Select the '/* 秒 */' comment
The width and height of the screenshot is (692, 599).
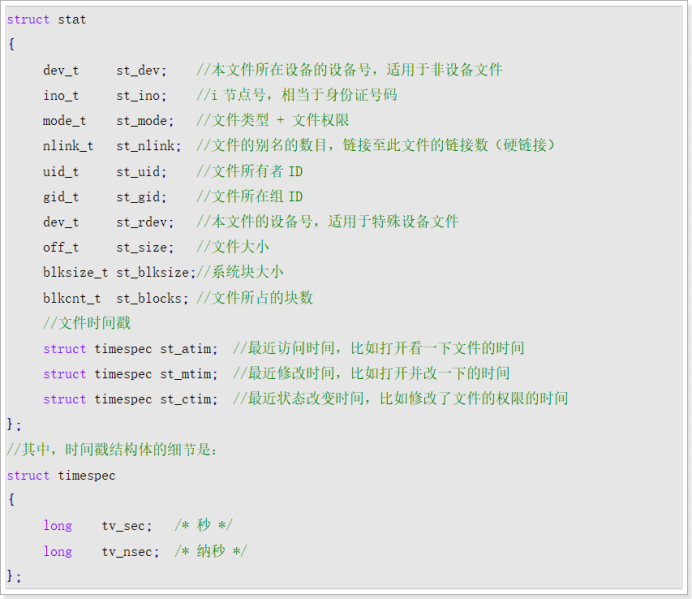click(x=203, y=525)
